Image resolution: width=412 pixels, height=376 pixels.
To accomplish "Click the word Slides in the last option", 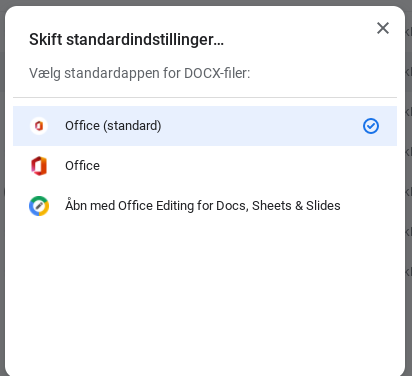I will pos(323,206).
